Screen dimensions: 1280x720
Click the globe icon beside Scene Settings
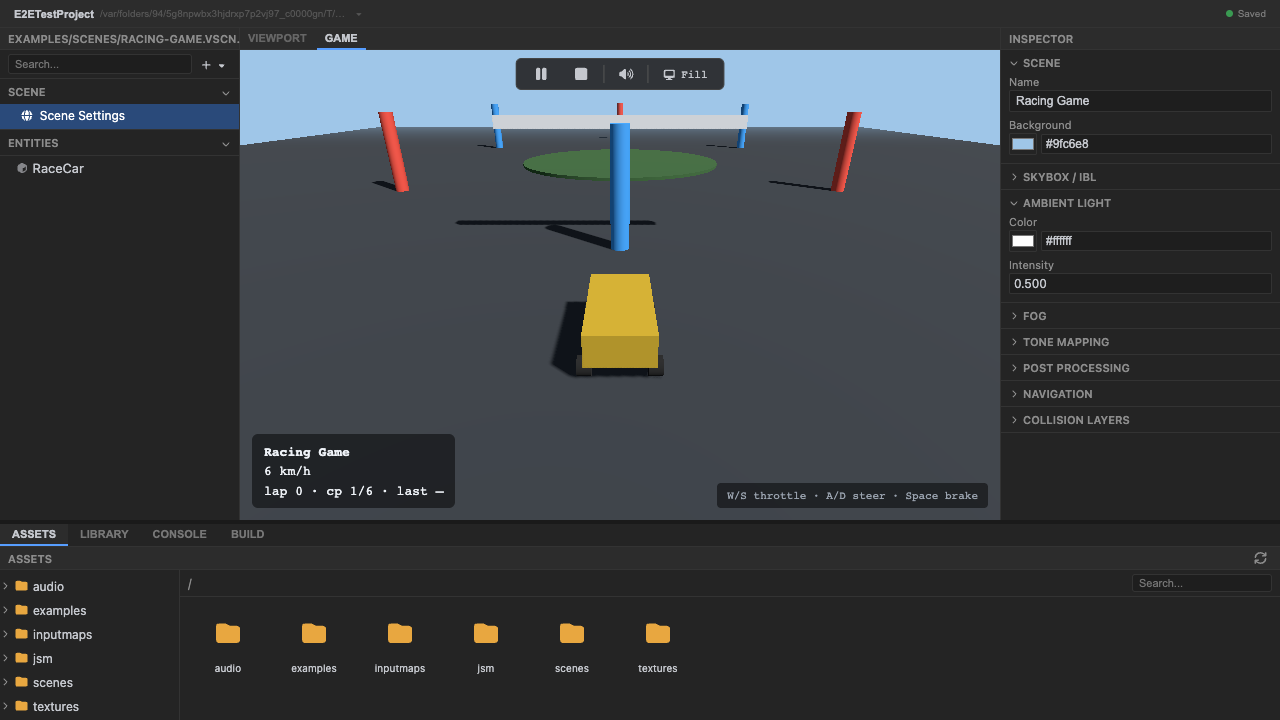coord(27,116)
